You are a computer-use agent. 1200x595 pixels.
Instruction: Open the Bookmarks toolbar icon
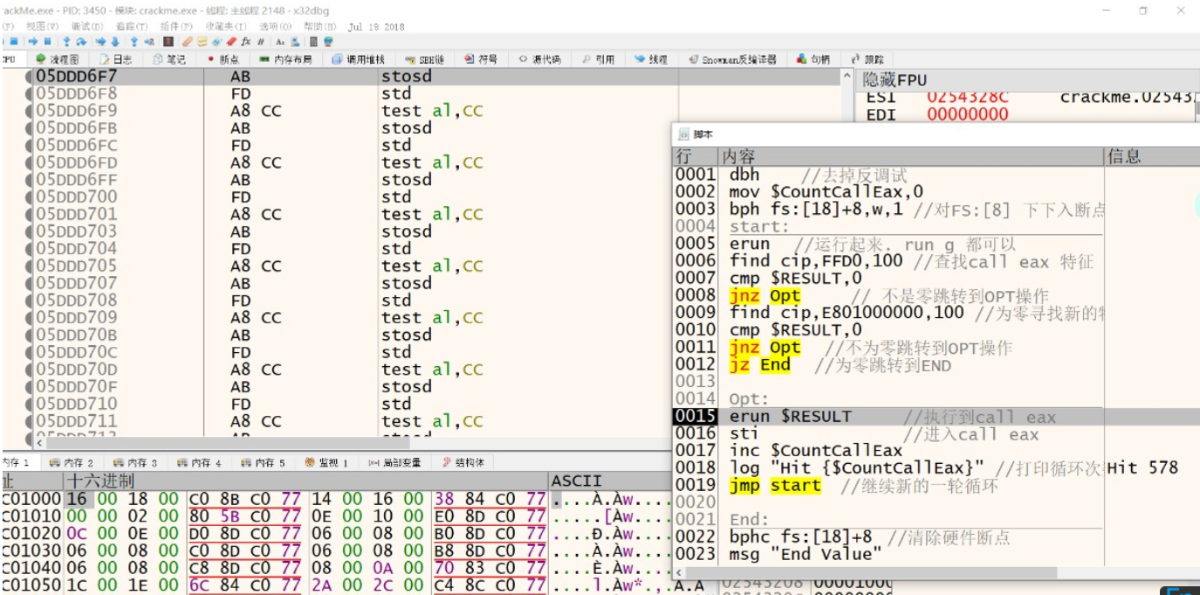(x=232, y=42)
